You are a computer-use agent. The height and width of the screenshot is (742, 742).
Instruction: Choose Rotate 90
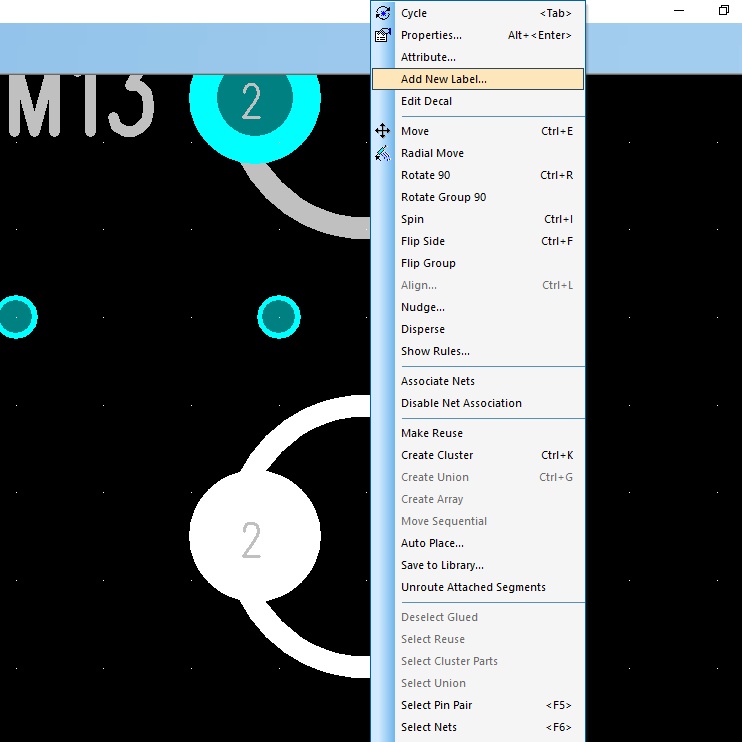click(x=478, y=175)
